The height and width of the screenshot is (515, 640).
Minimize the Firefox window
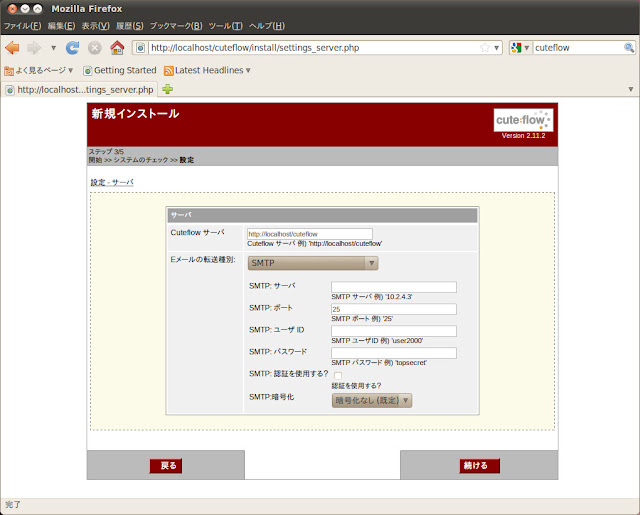(25, 8)
